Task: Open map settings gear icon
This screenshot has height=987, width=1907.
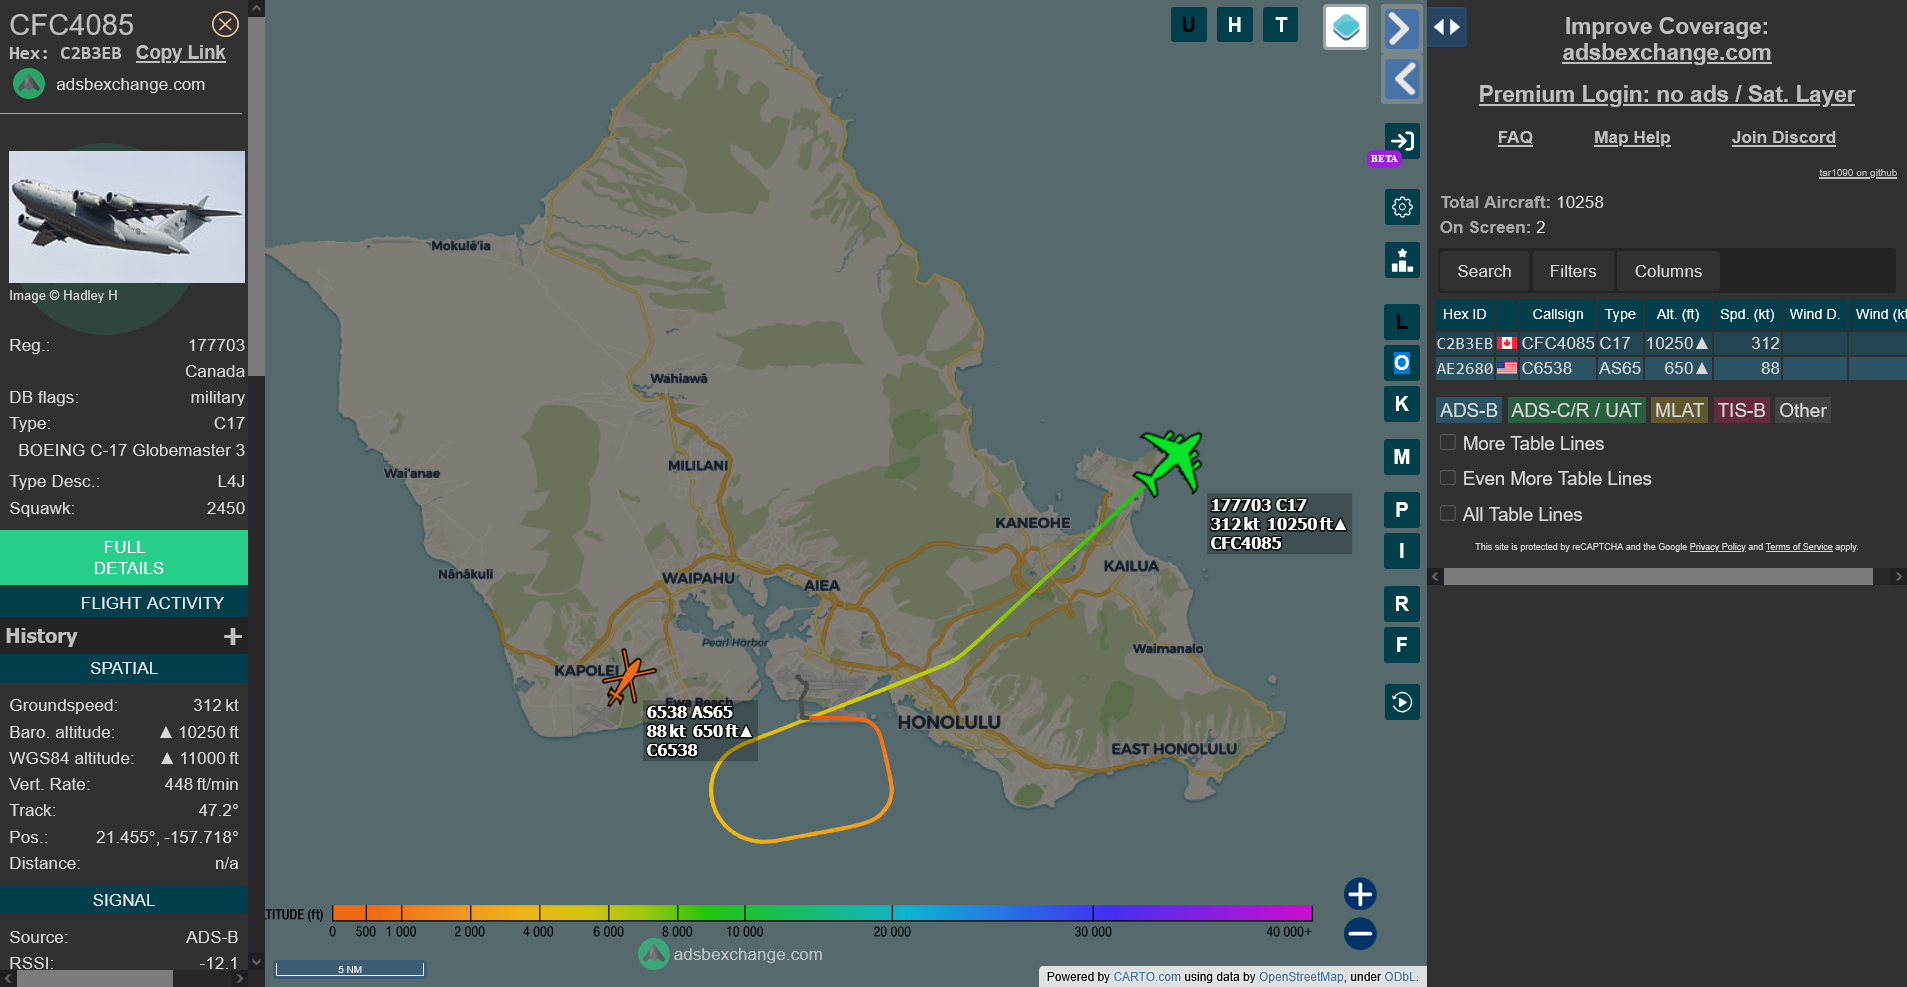Action: coord(1402,207)
